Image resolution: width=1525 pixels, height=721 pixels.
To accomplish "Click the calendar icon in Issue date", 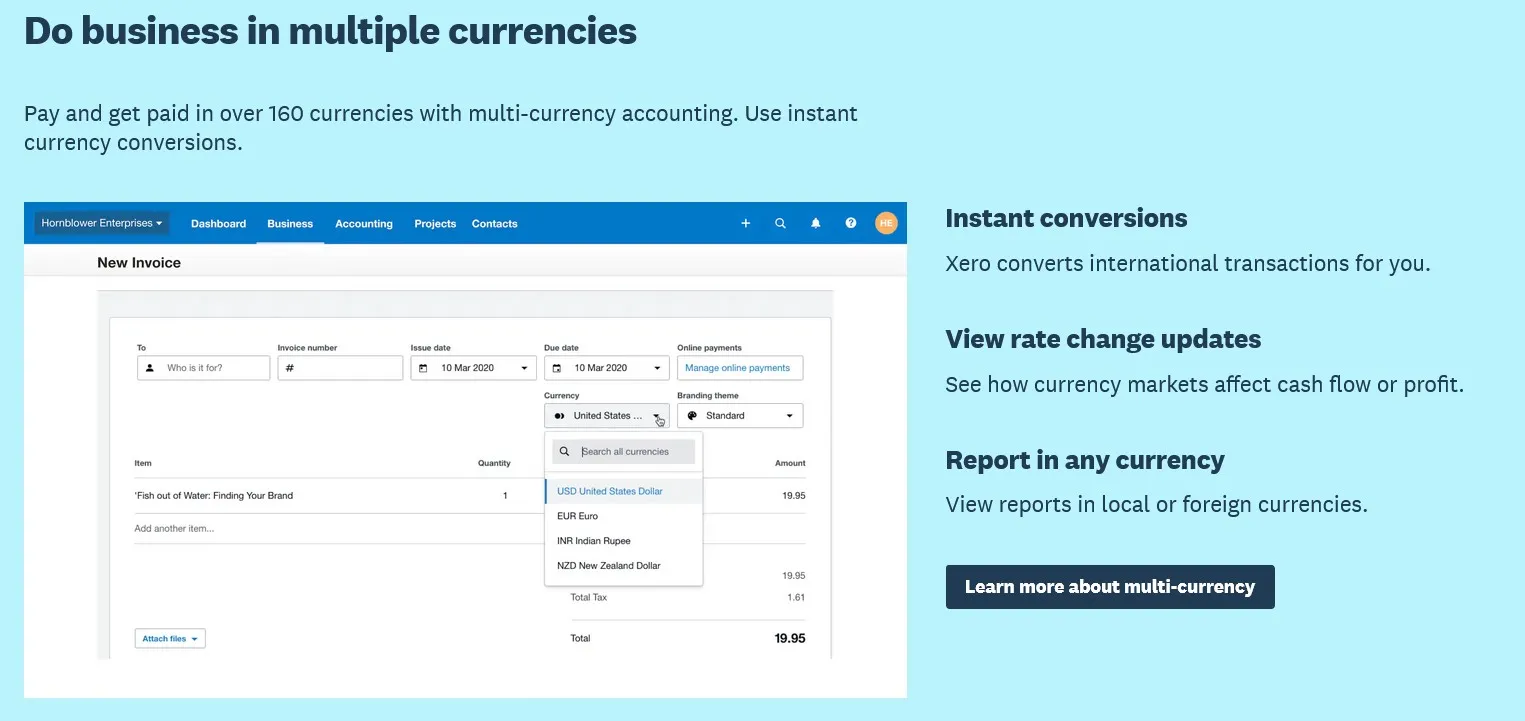I will pos(423,368).
